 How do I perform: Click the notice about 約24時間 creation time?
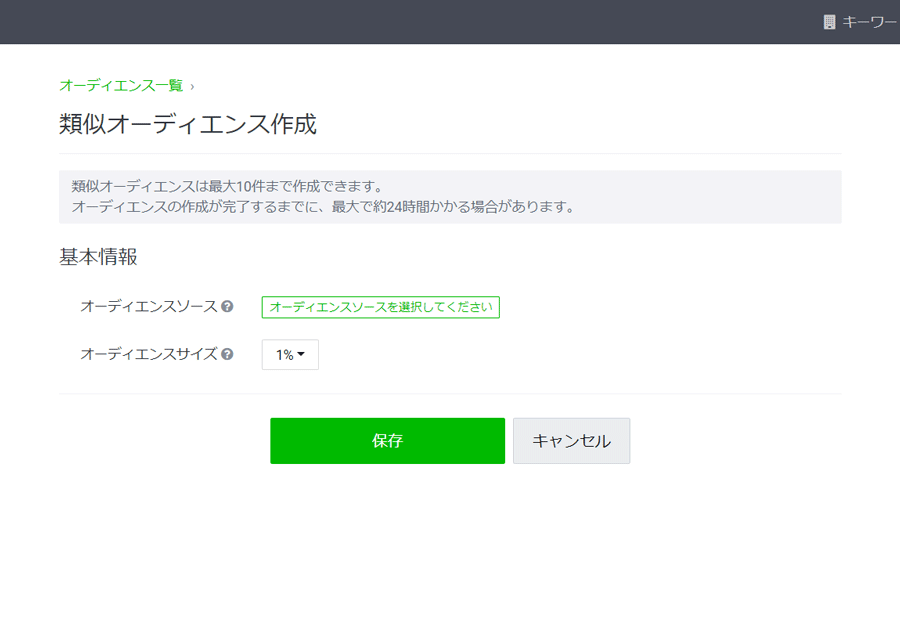click(323, 207)
